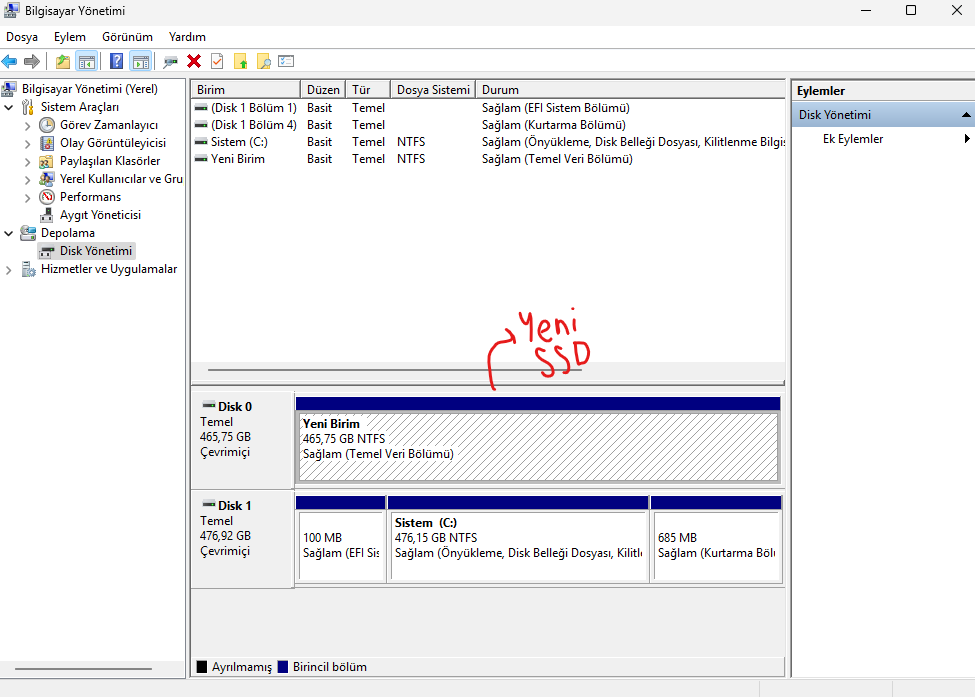
Task: Select the (Disk 1 Bölüm 4) volume row
Action: point(488,125)
